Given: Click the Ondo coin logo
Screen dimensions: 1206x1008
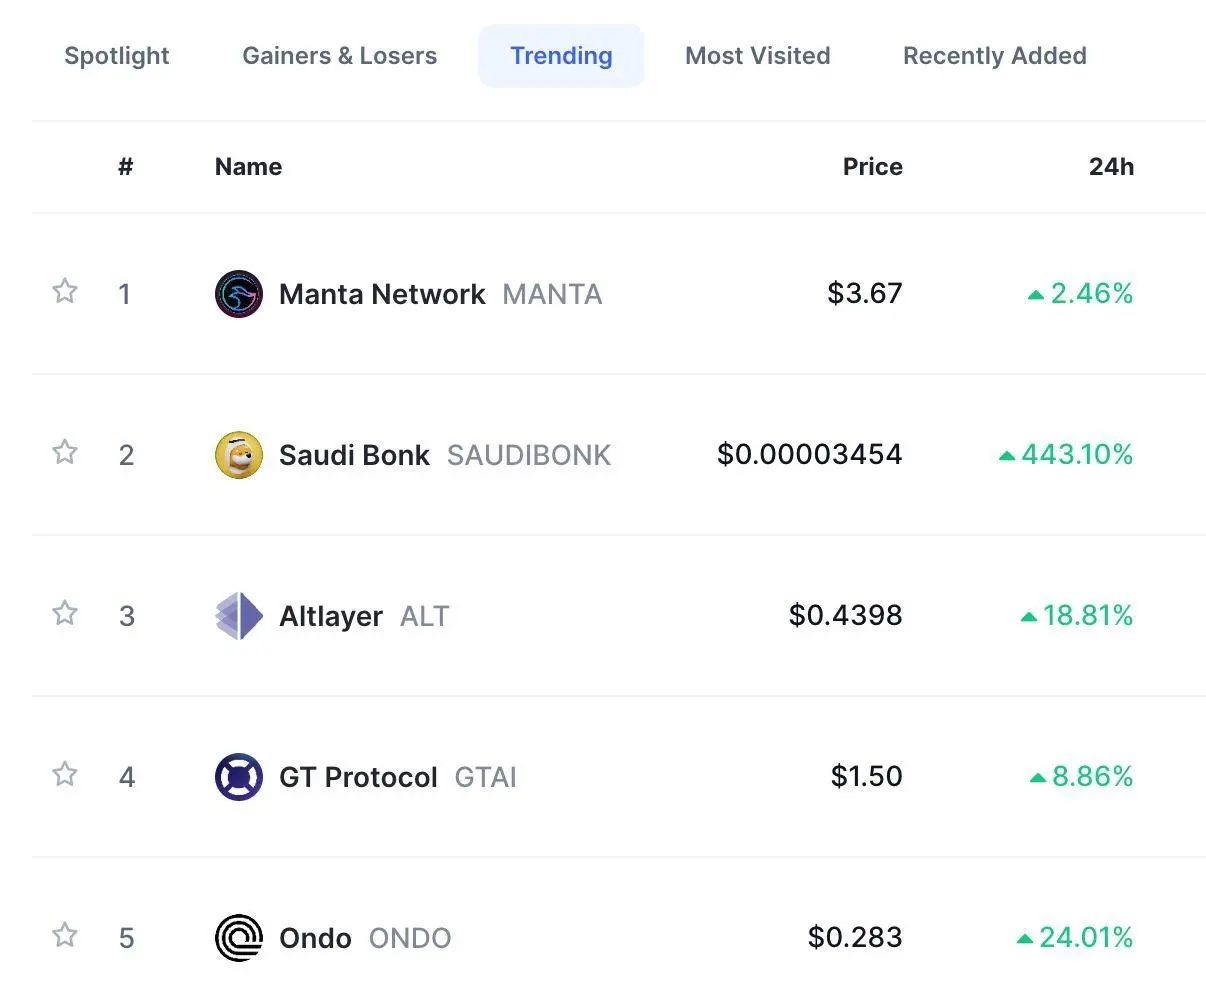Looking at the screenshot, I should click(239, 938).
